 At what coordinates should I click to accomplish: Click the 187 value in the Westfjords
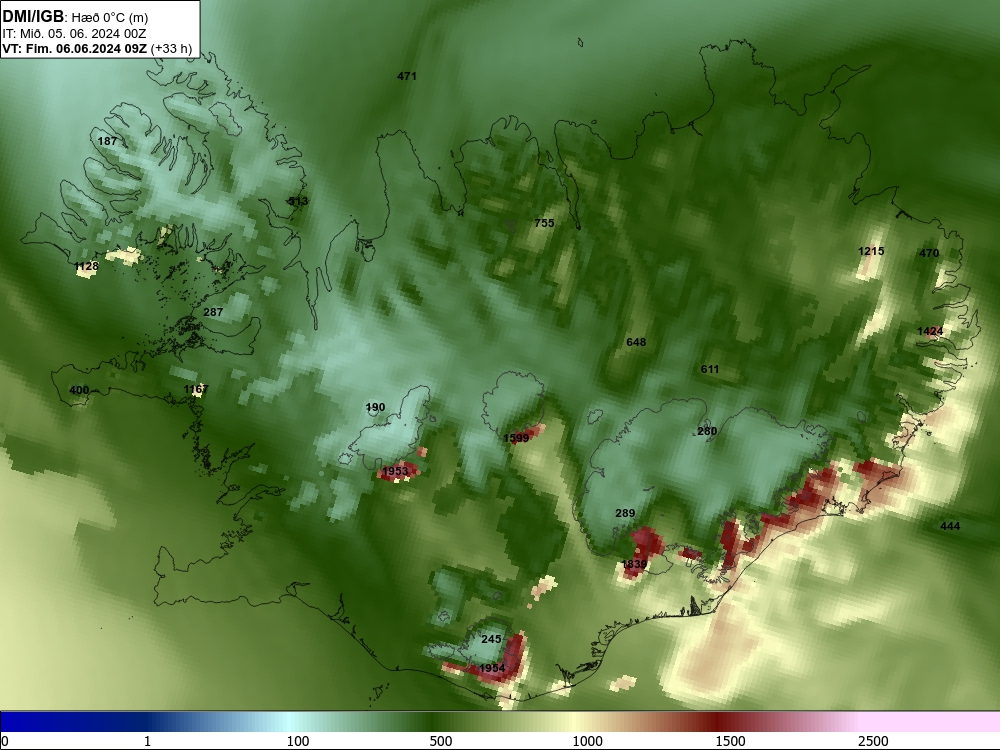pos(107,141)
